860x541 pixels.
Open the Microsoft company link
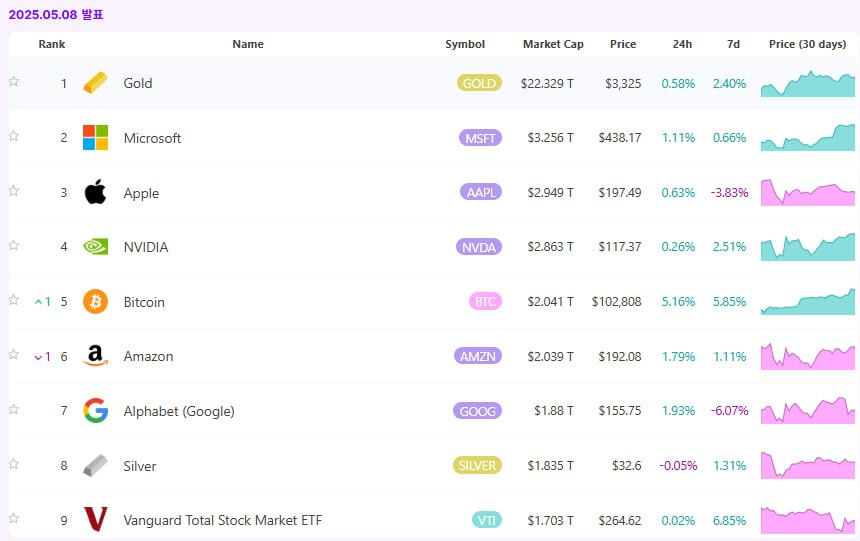[x=152, y=138]
